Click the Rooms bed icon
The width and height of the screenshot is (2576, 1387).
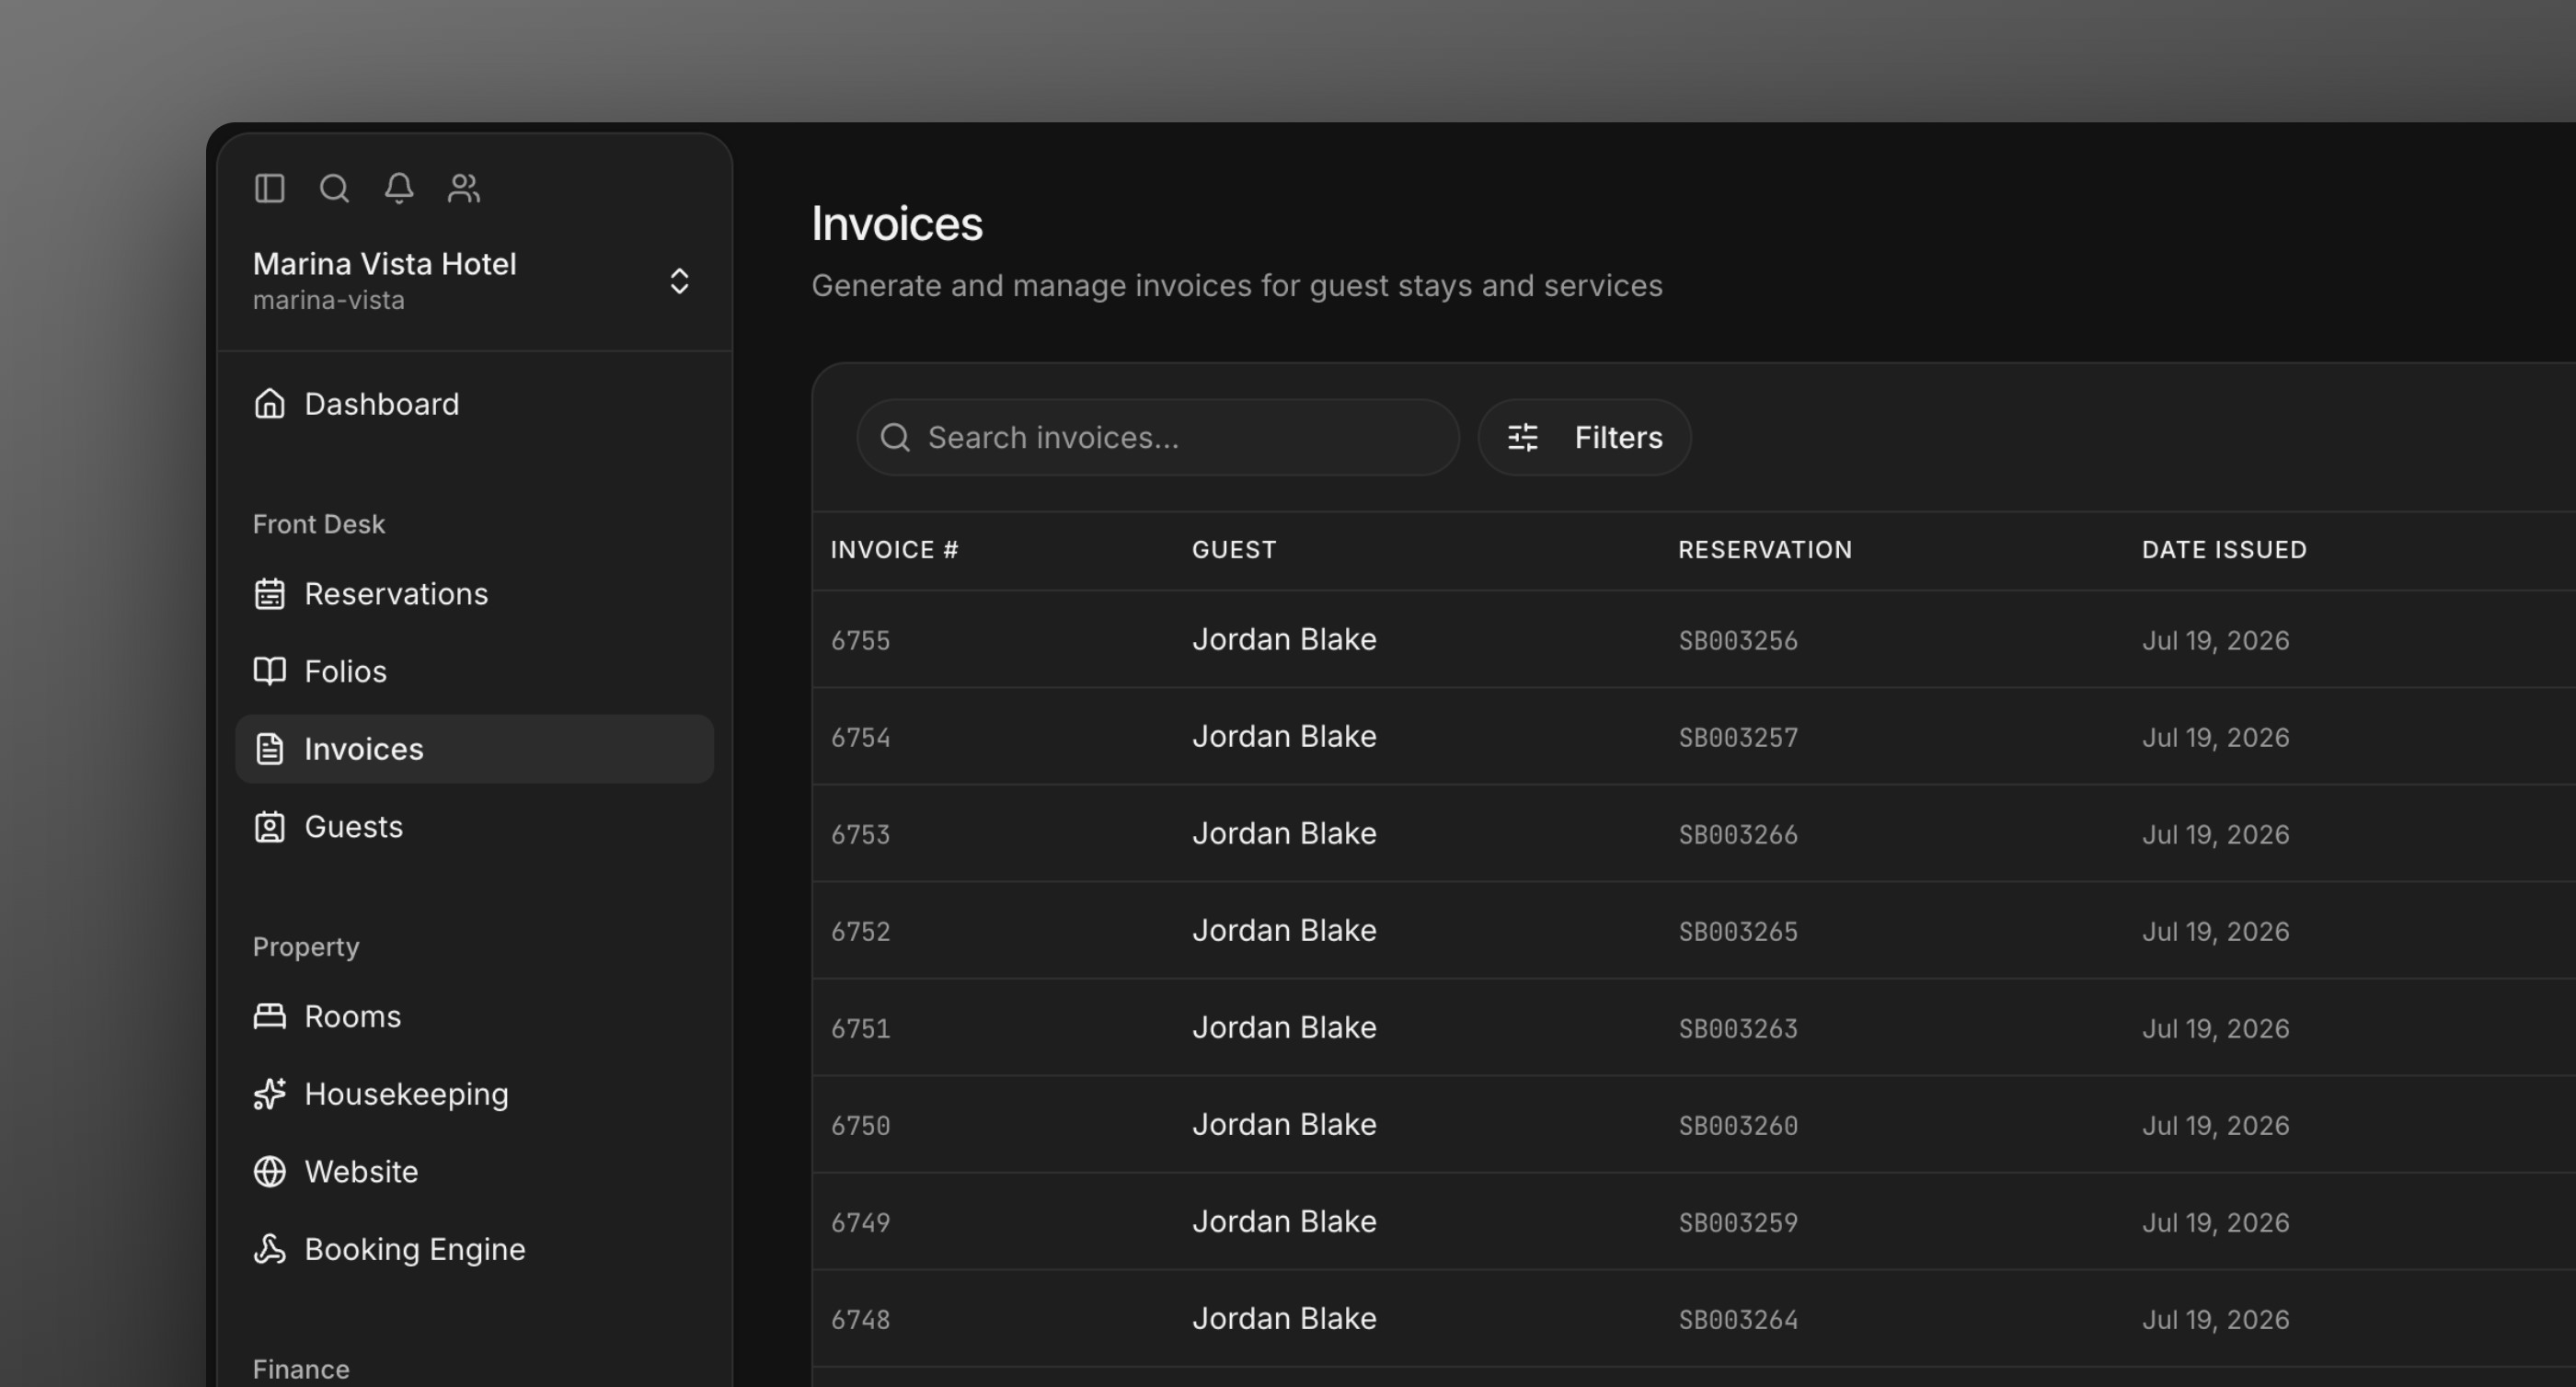pyautogui.click(x=269, y=1017)
